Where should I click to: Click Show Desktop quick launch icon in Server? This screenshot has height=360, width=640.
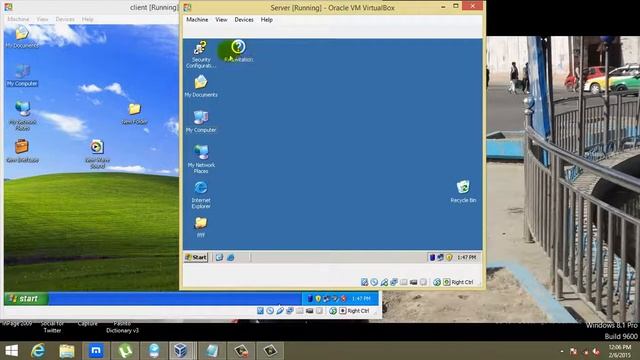click(219, 257)
